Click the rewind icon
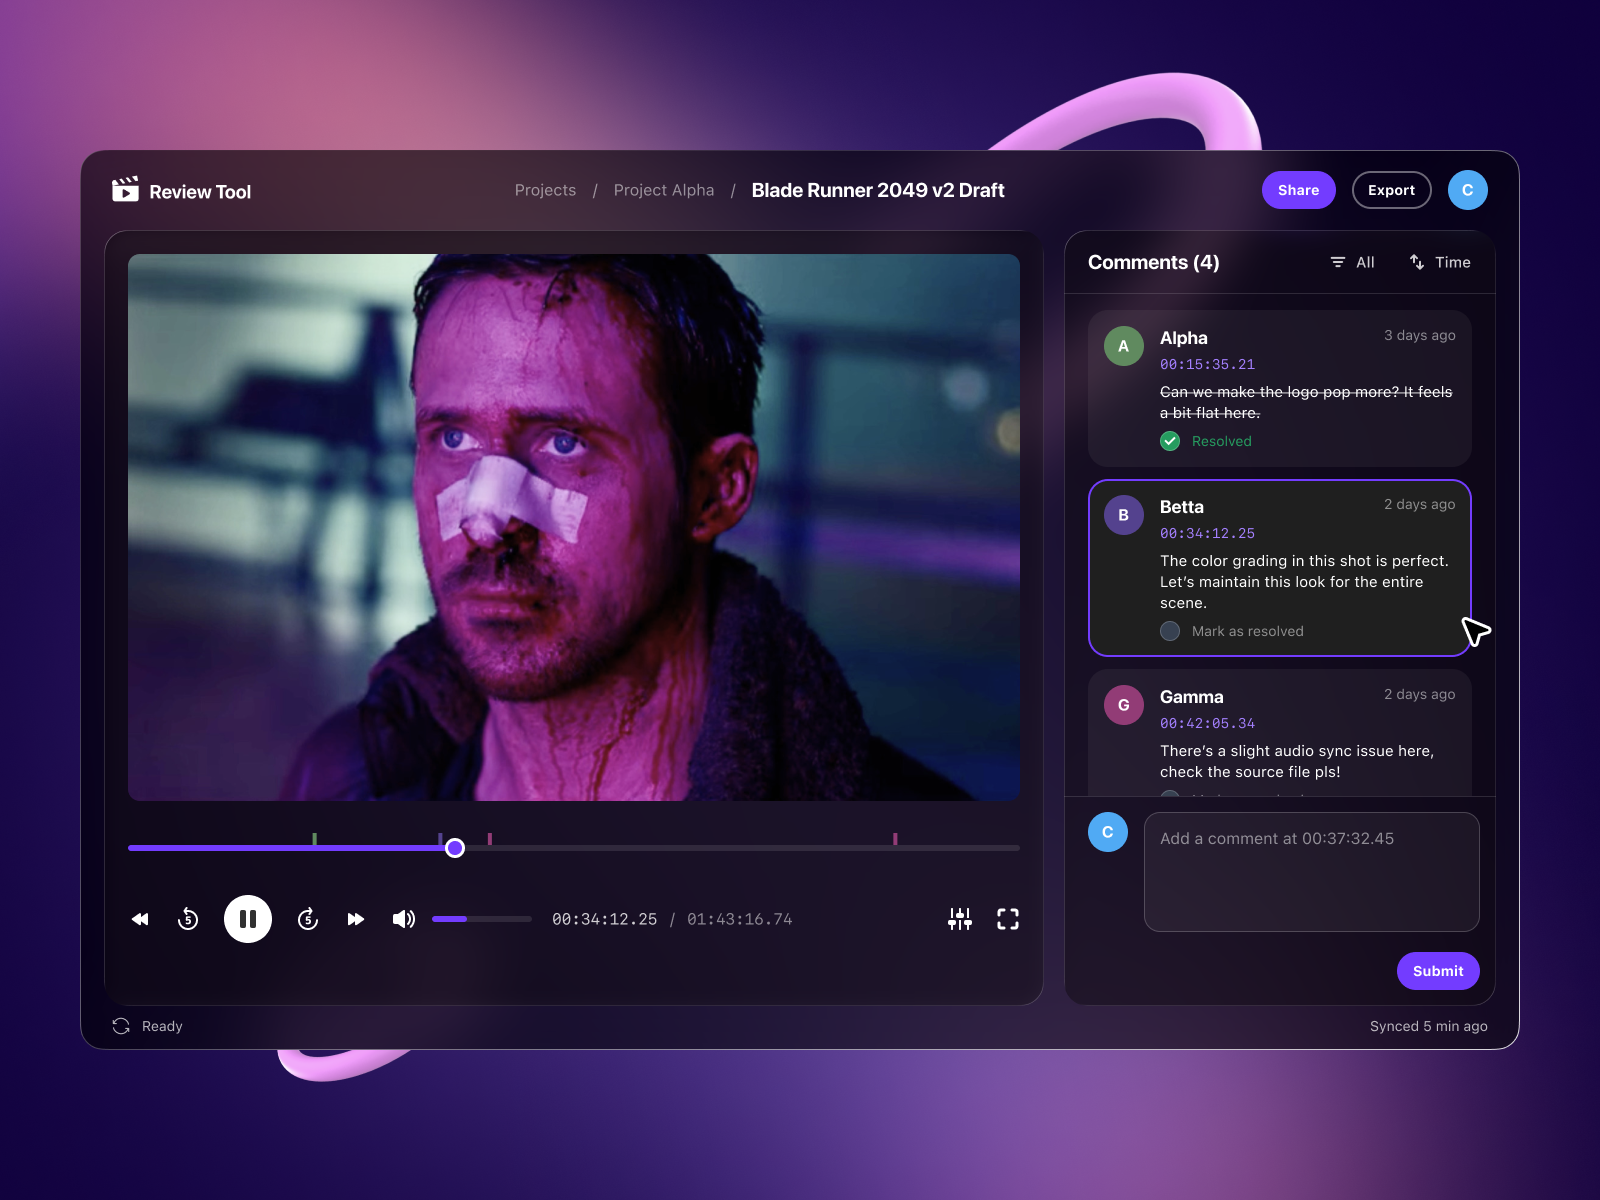Image resolution: width=1600 pixels, height=1200 pixels. tap(140, 918)
